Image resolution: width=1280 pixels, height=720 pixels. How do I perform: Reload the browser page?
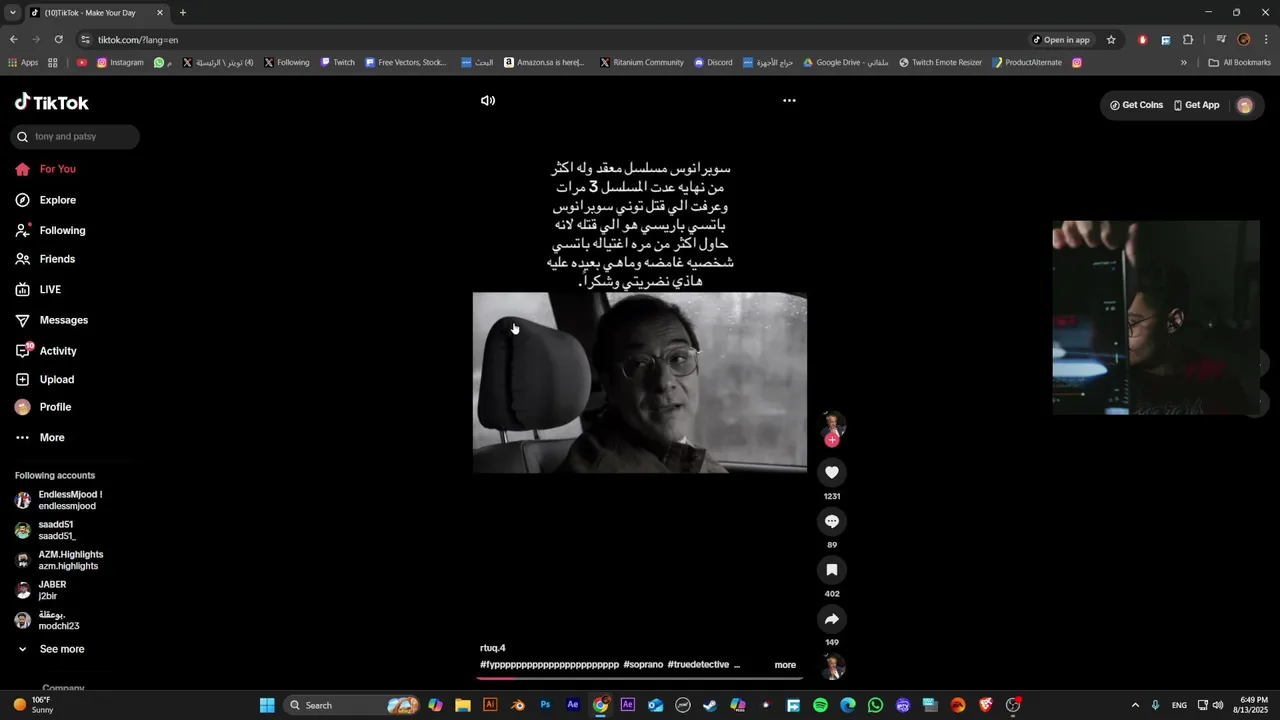coord(59,40)
